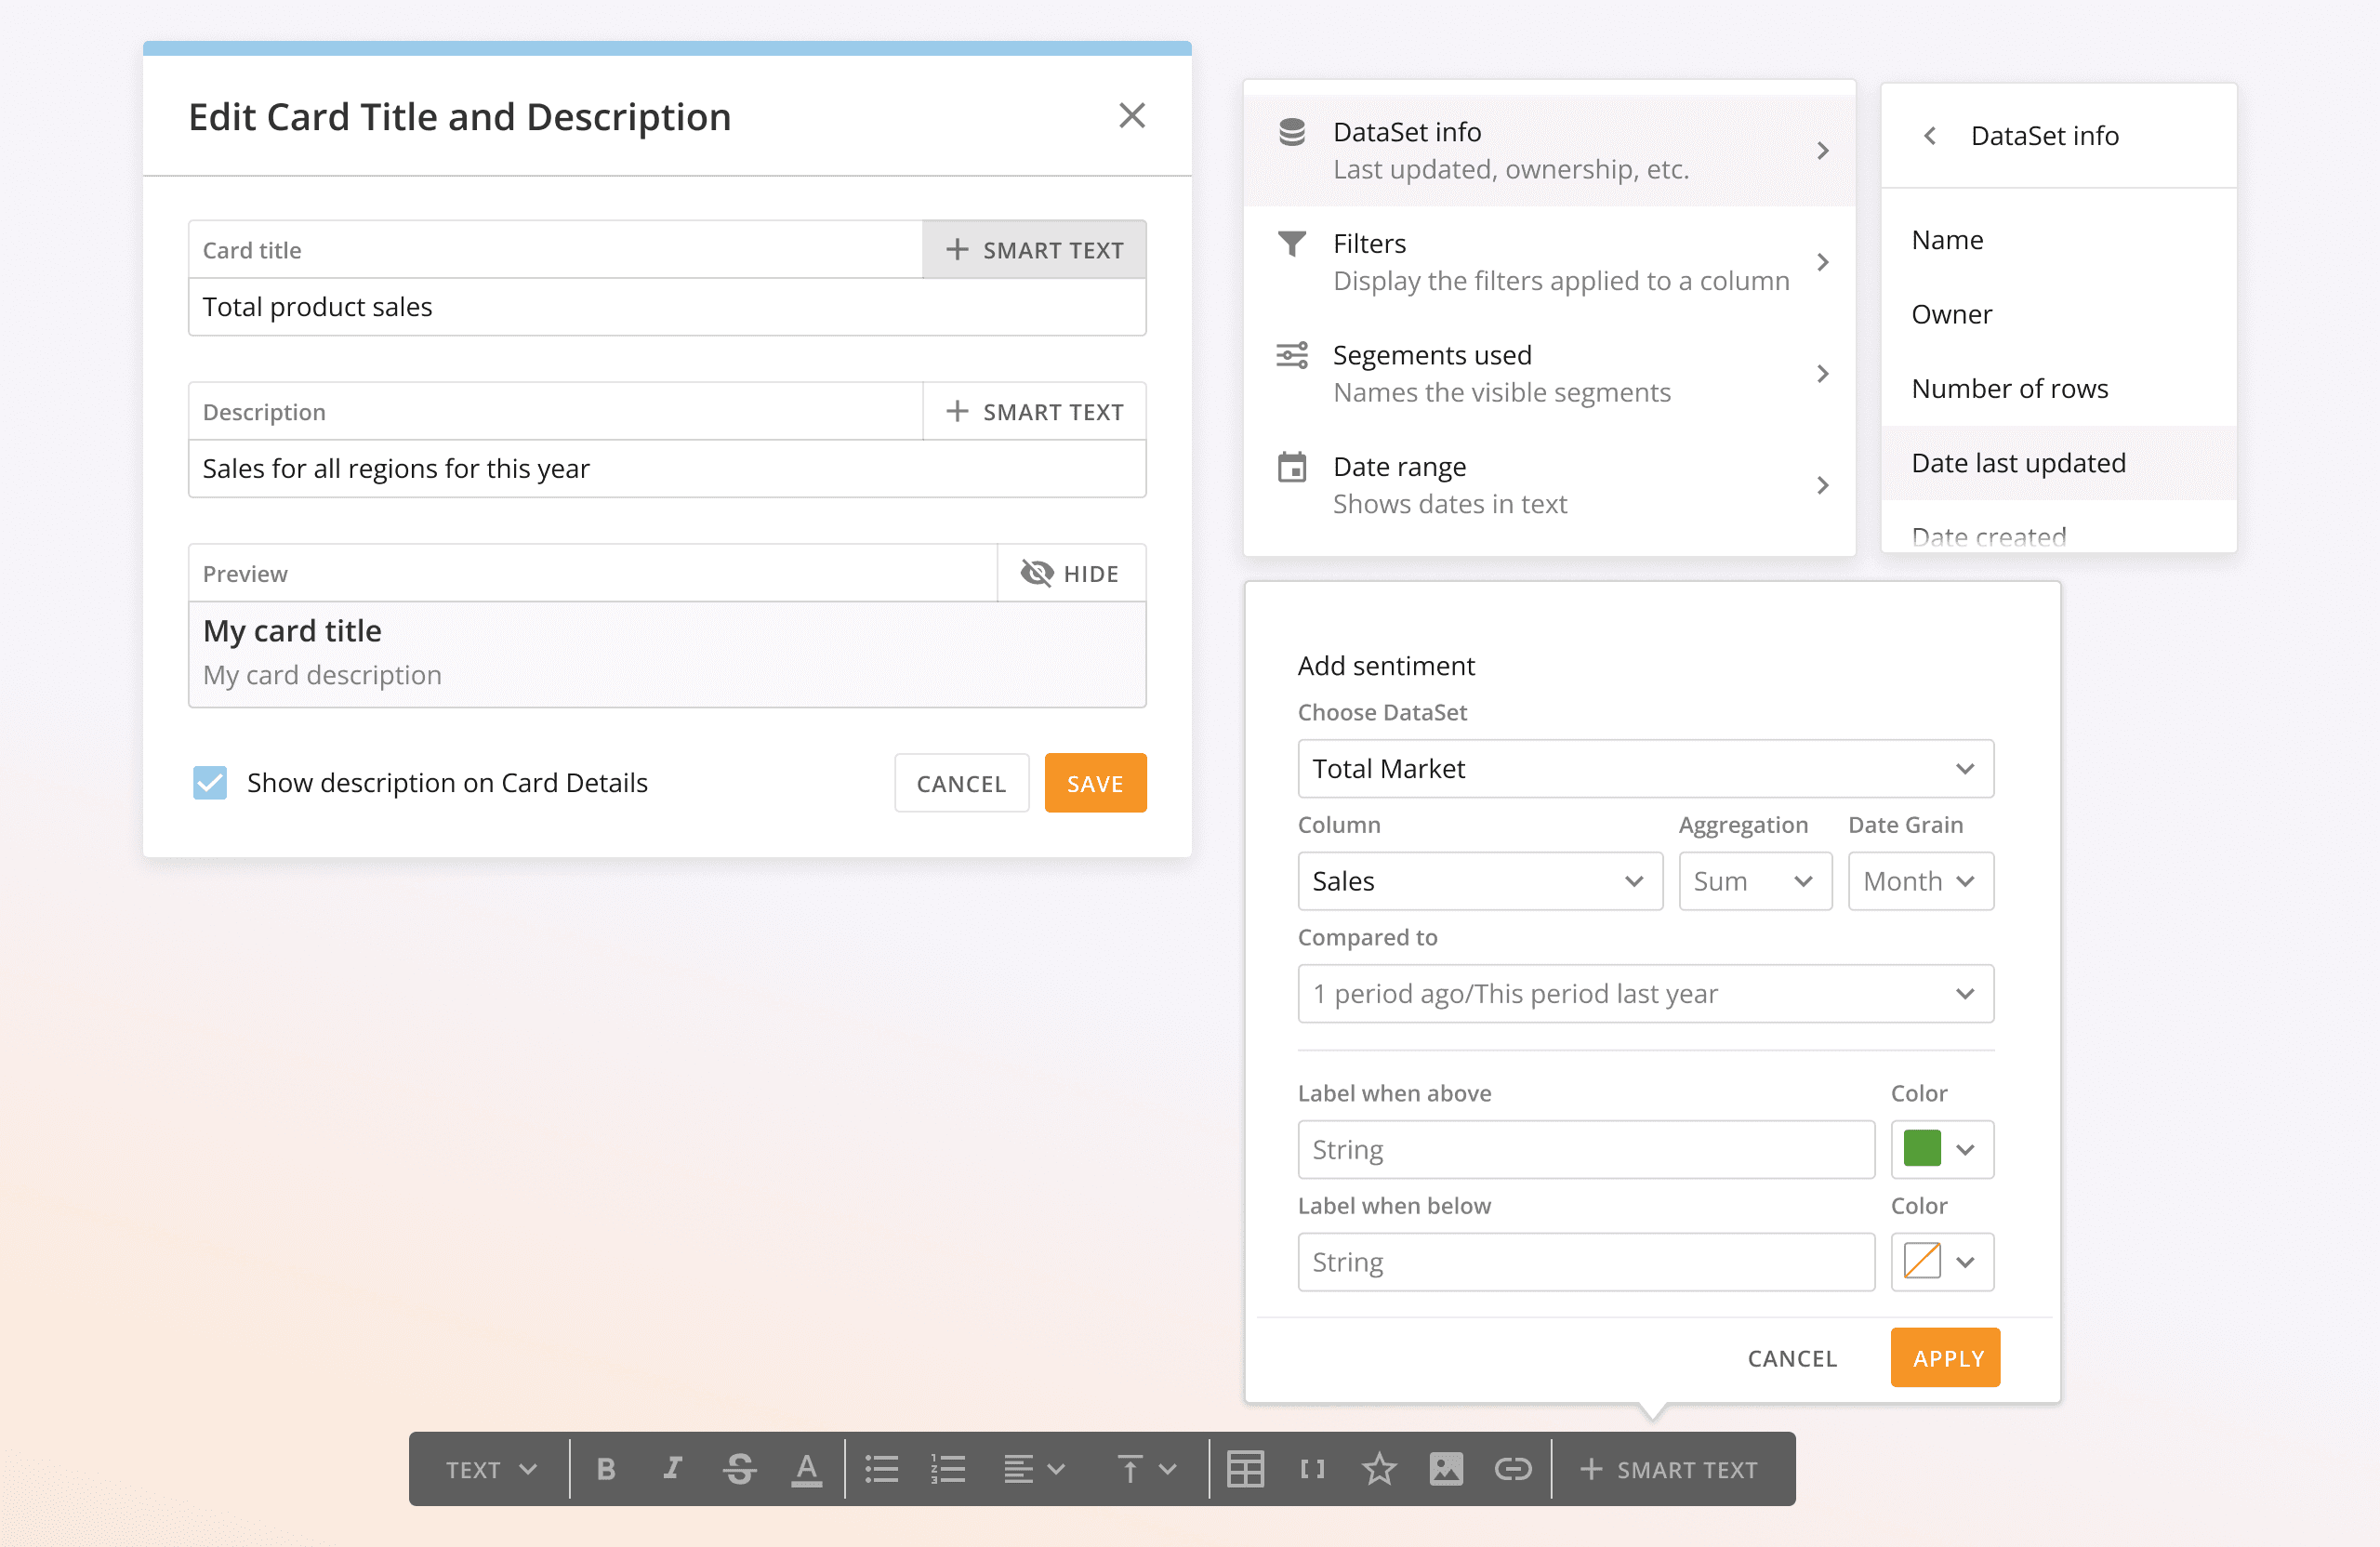2380x1547 pixels.
Task: Open the empty color picker for label below
Action: [1942, 1261]
